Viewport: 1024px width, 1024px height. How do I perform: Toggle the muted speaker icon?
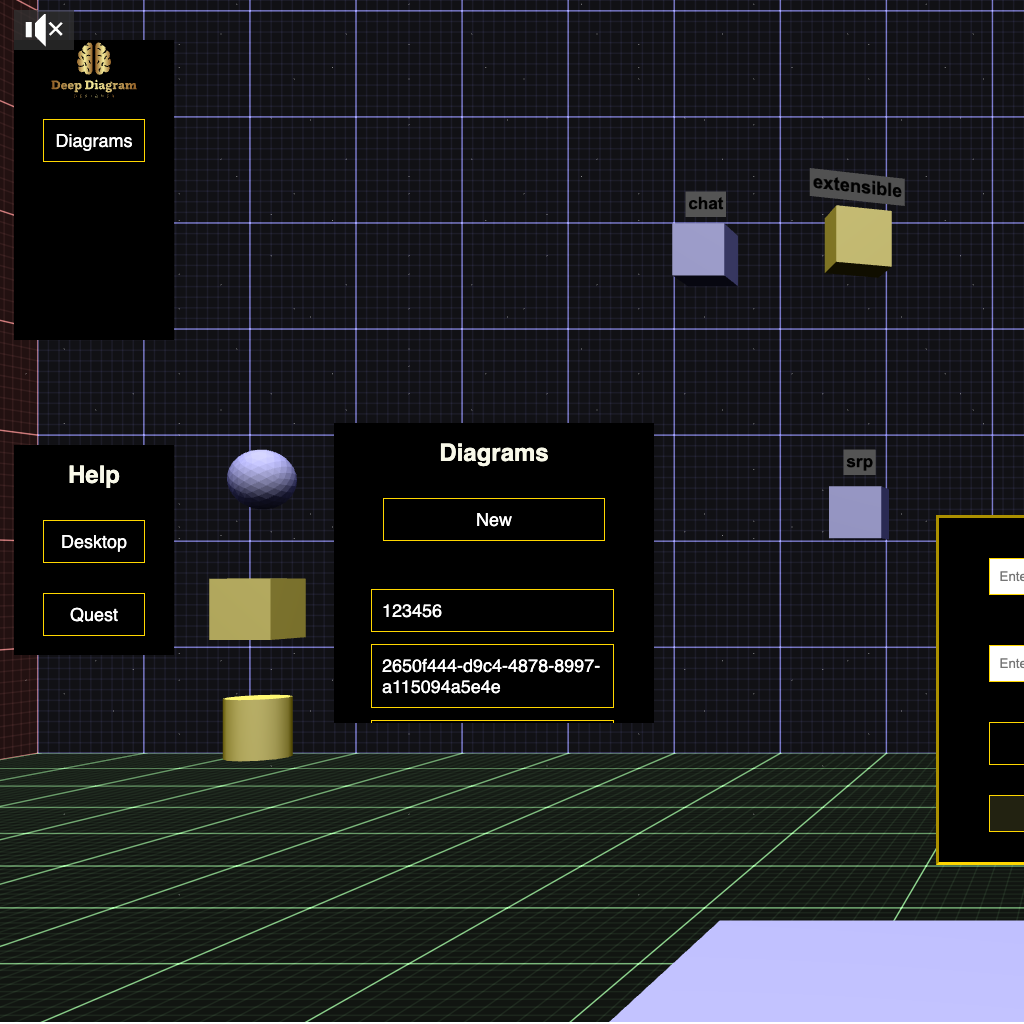click(x=43, y=30)
